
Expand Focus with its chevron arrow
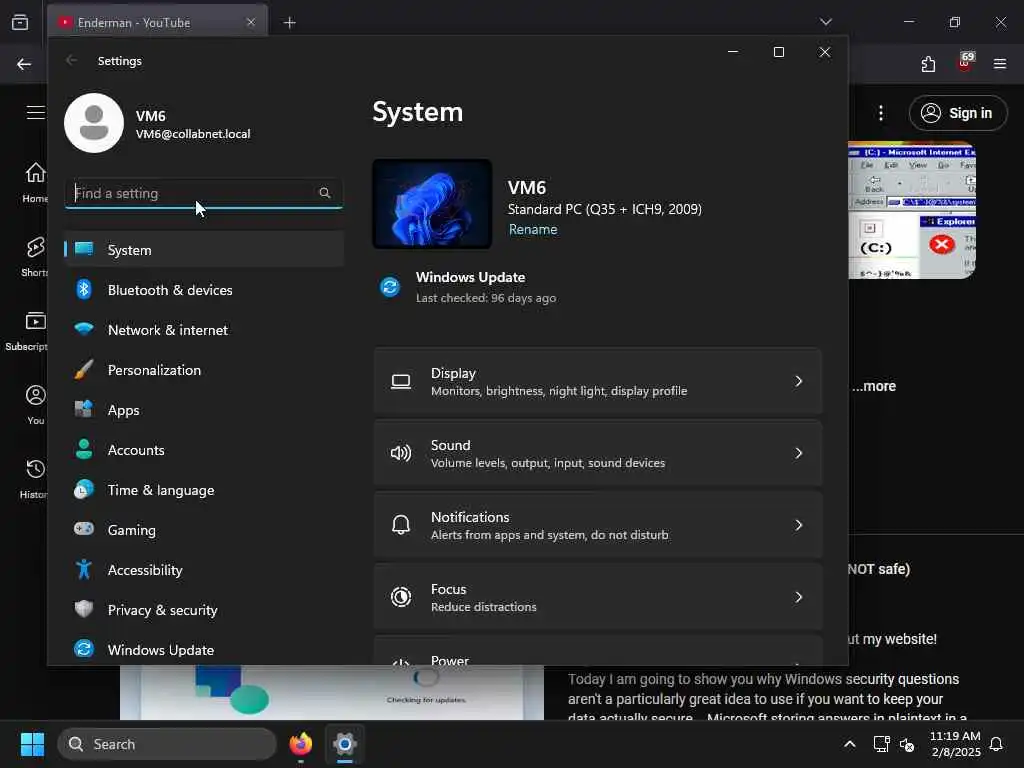point(798,597)
